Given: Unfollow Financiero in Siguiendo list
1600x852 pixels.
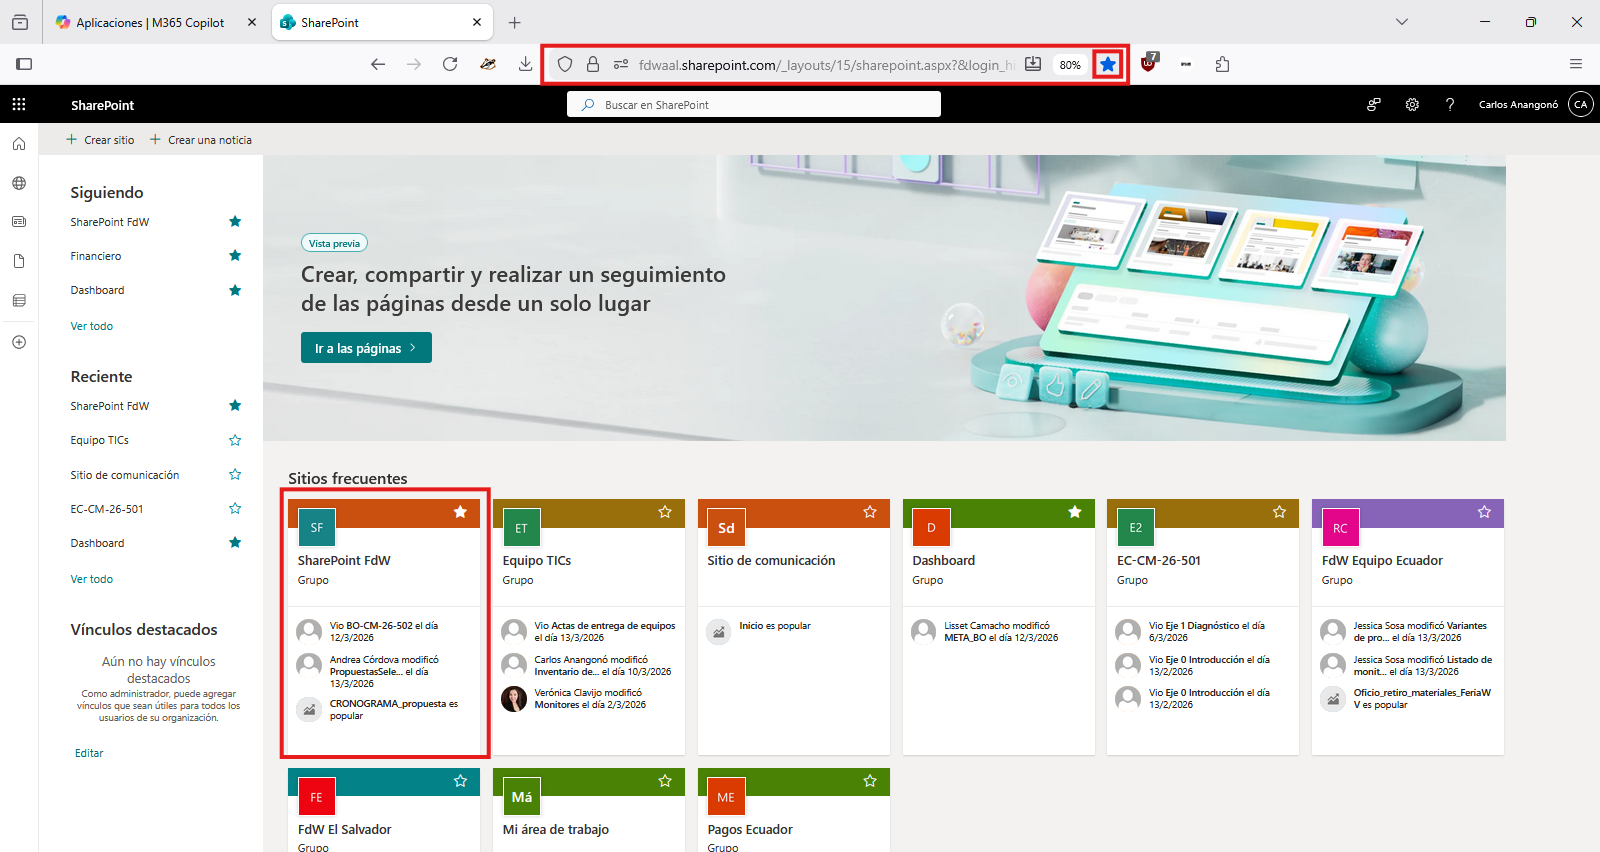Looking at the screenshot, I should pos(235,255).
